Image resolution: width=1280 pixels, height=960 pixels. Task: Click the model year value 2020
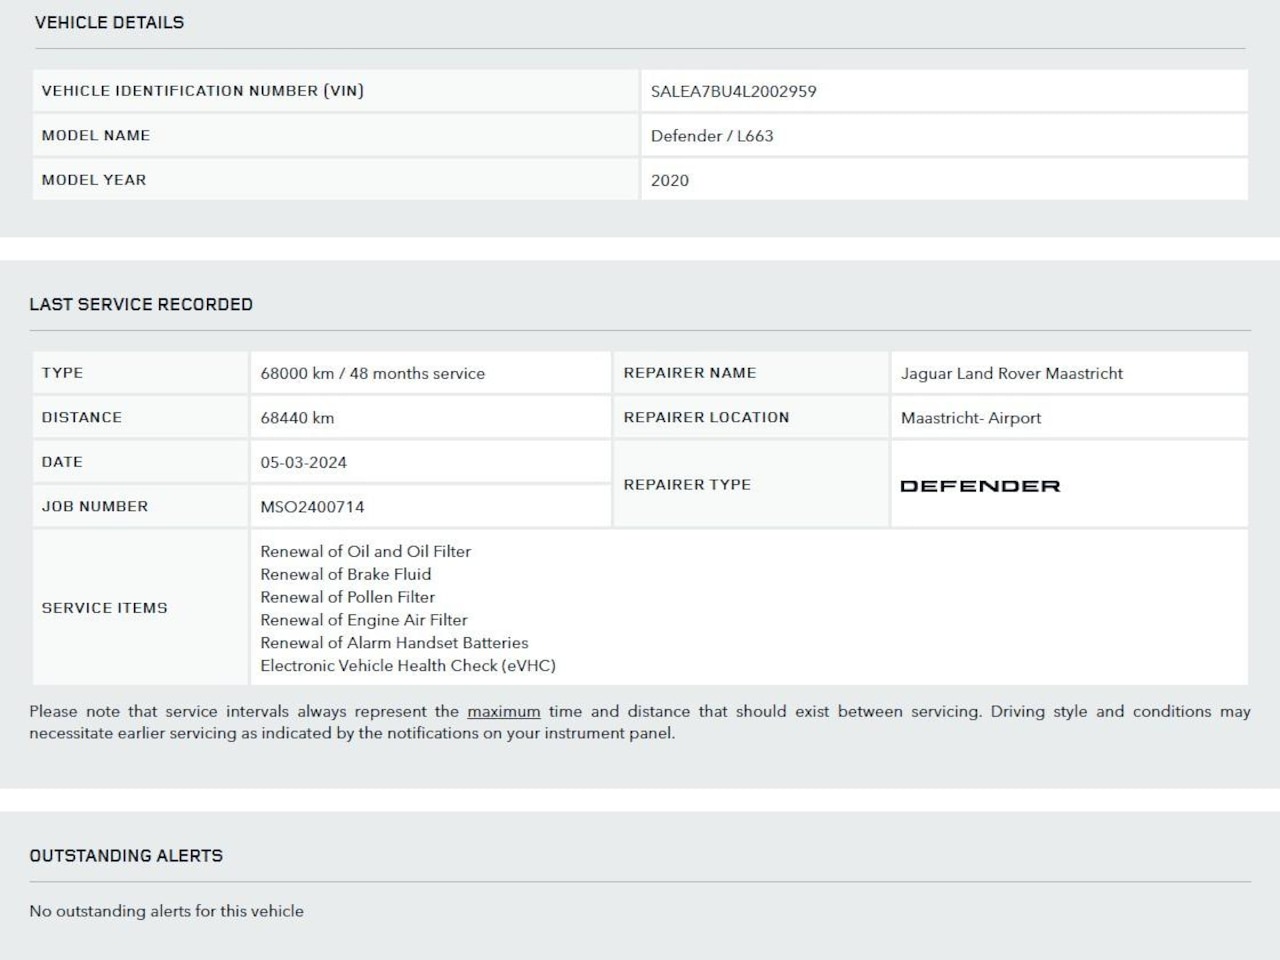tap(669, 180)
